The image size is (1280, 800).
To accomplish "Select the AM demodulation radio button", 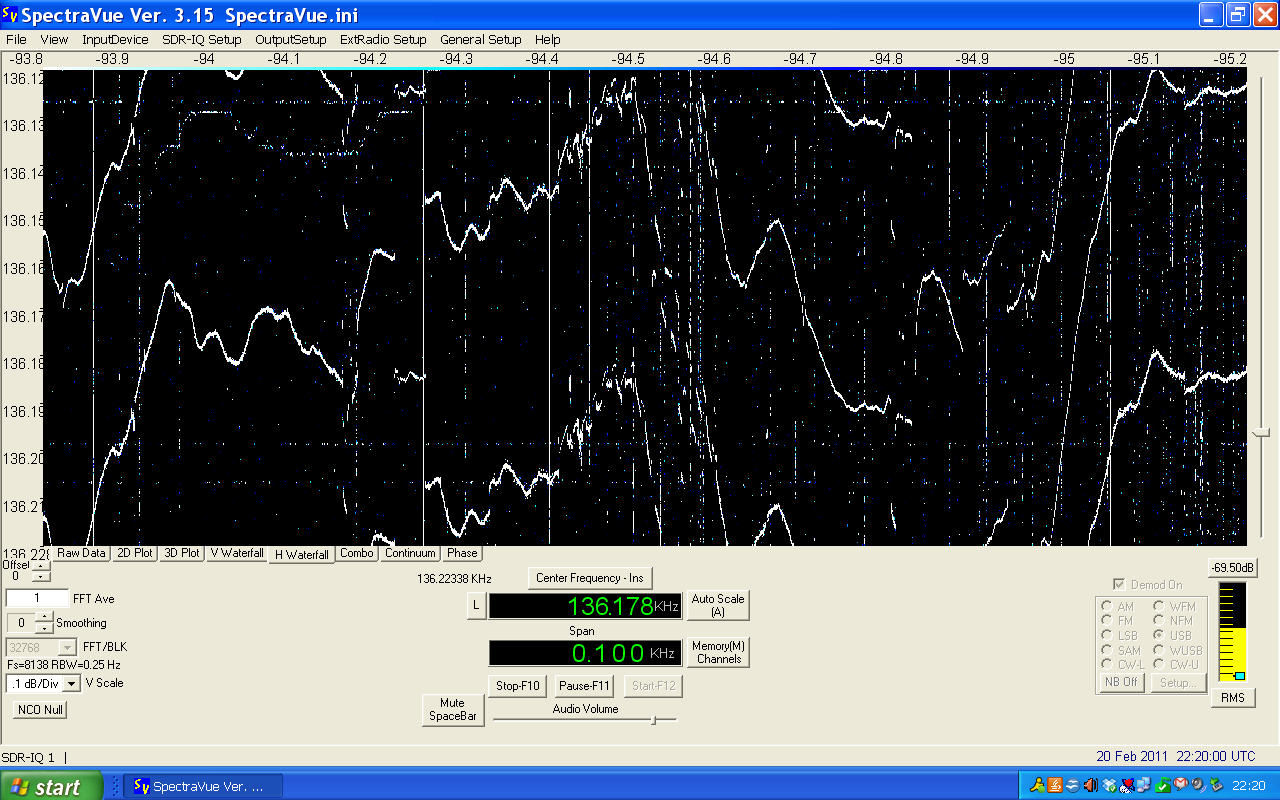I will click(1106, 606).
